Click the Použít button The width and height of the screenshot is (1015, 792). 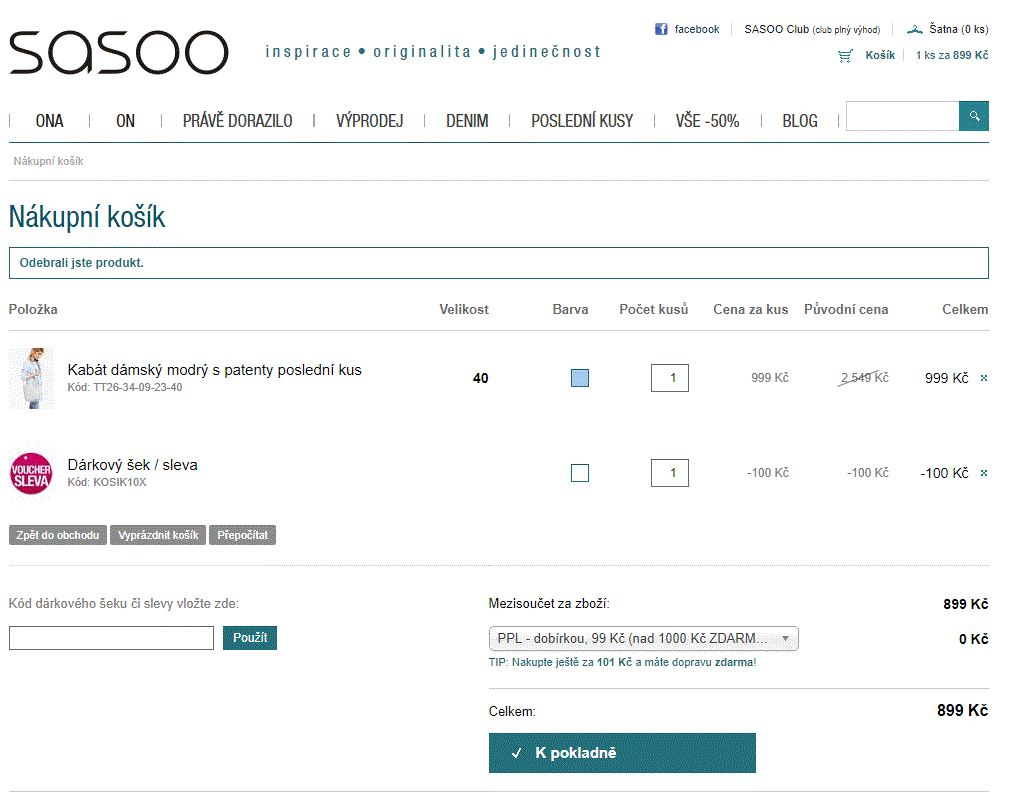click(250, 638)
